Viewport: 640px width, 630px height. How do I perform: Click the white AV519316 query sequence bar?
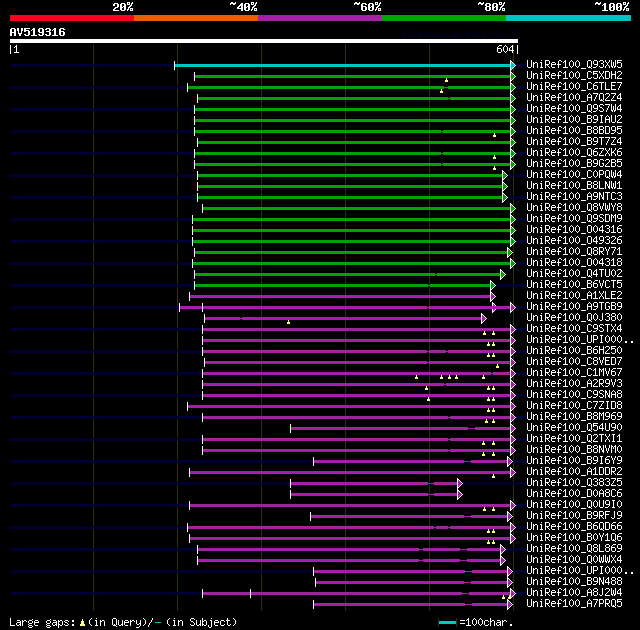264,41
